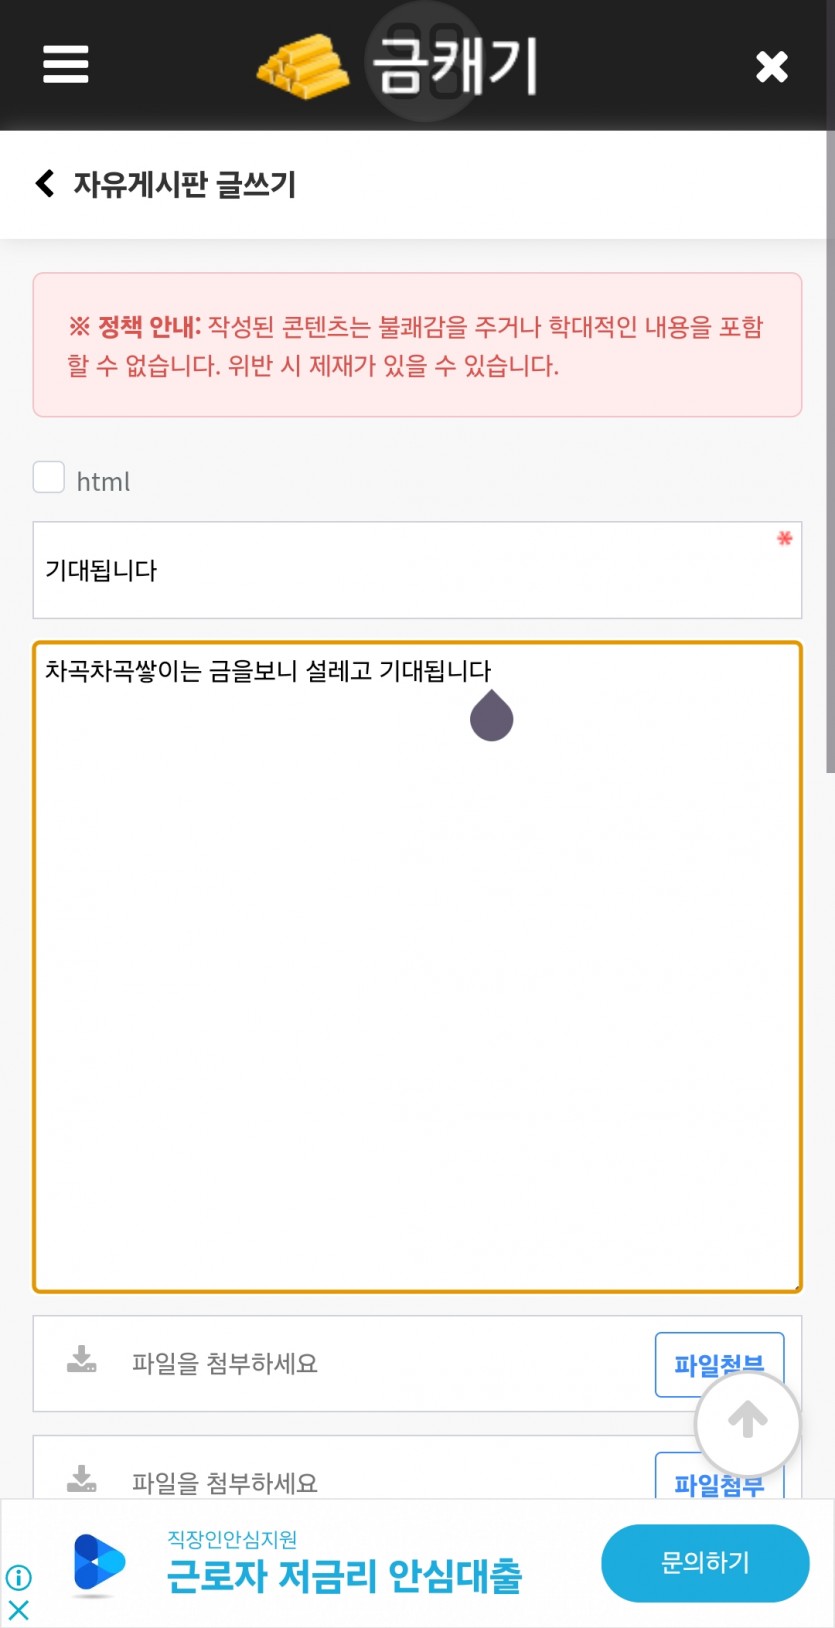
Task: Tap the ad info icon
Action: point(18,1577)
